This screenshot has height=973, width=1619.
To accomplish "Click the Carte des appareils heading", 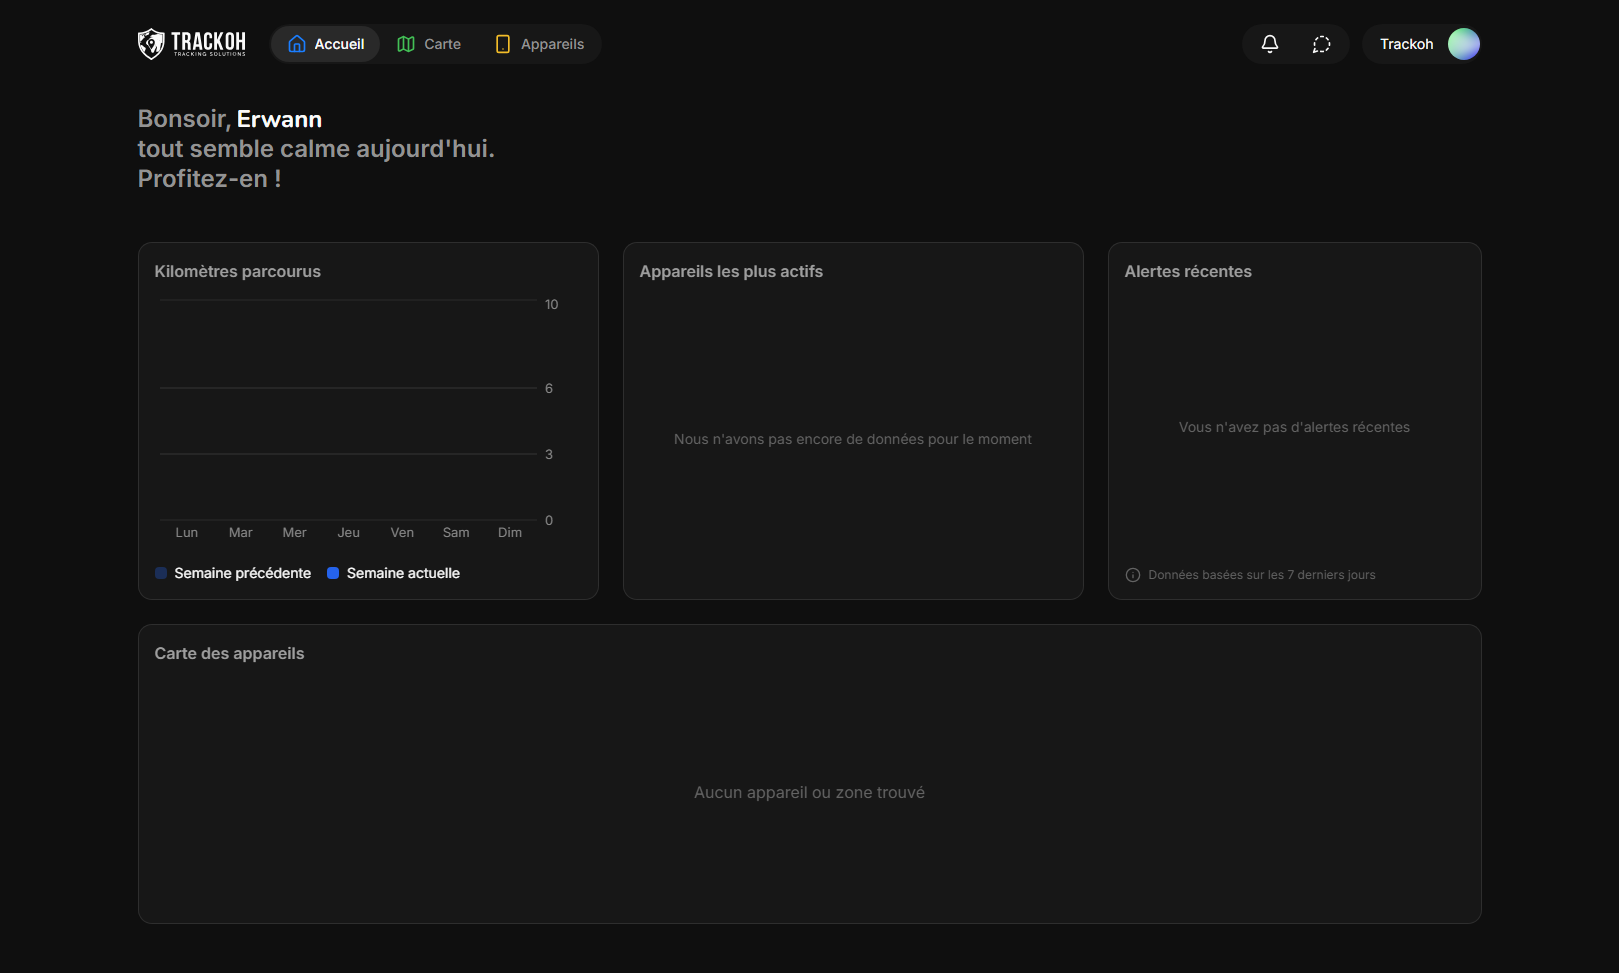I will (229, 654).
